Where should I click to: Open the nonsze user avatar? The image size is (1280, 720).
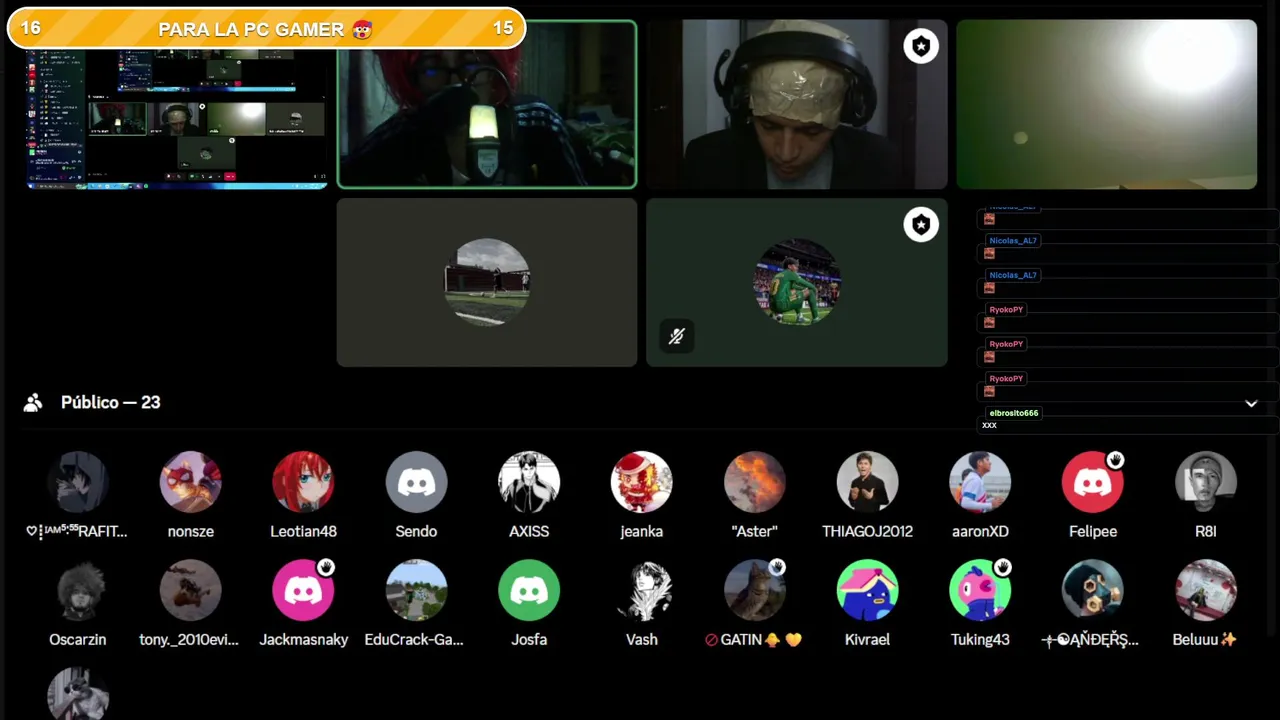(x=190, y=482)
